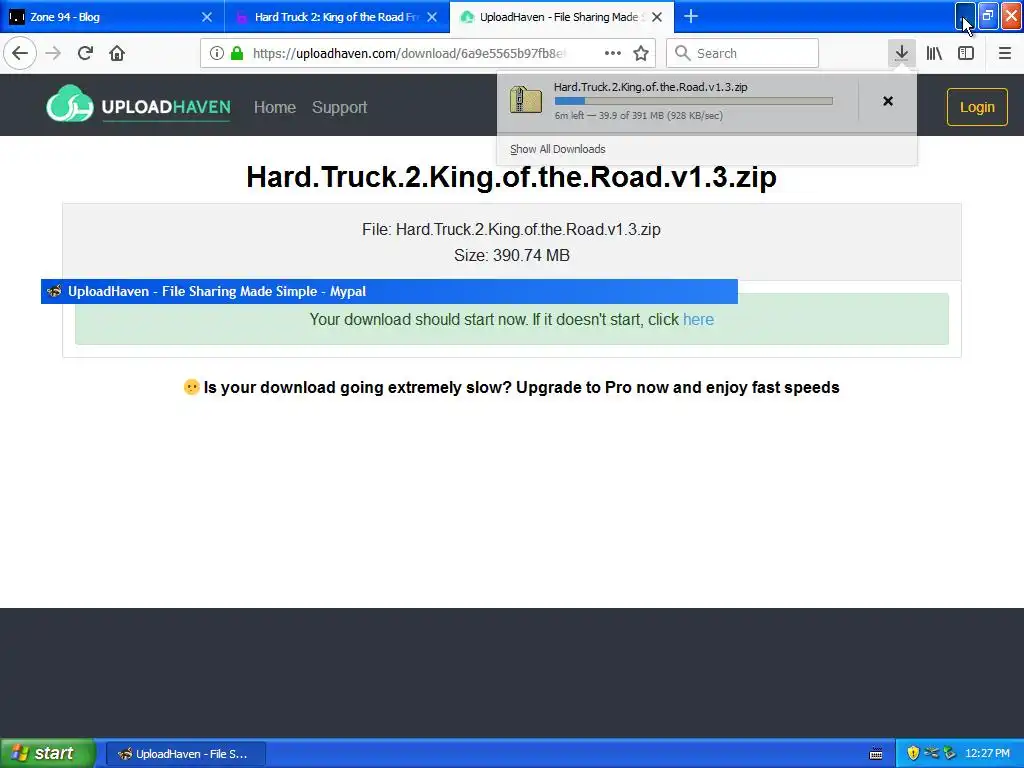This screenshot has width=1024, height=768.
Task: Close the Zone 94 - Blog tab
Action: pyautogui.click(x=207, y=17)
